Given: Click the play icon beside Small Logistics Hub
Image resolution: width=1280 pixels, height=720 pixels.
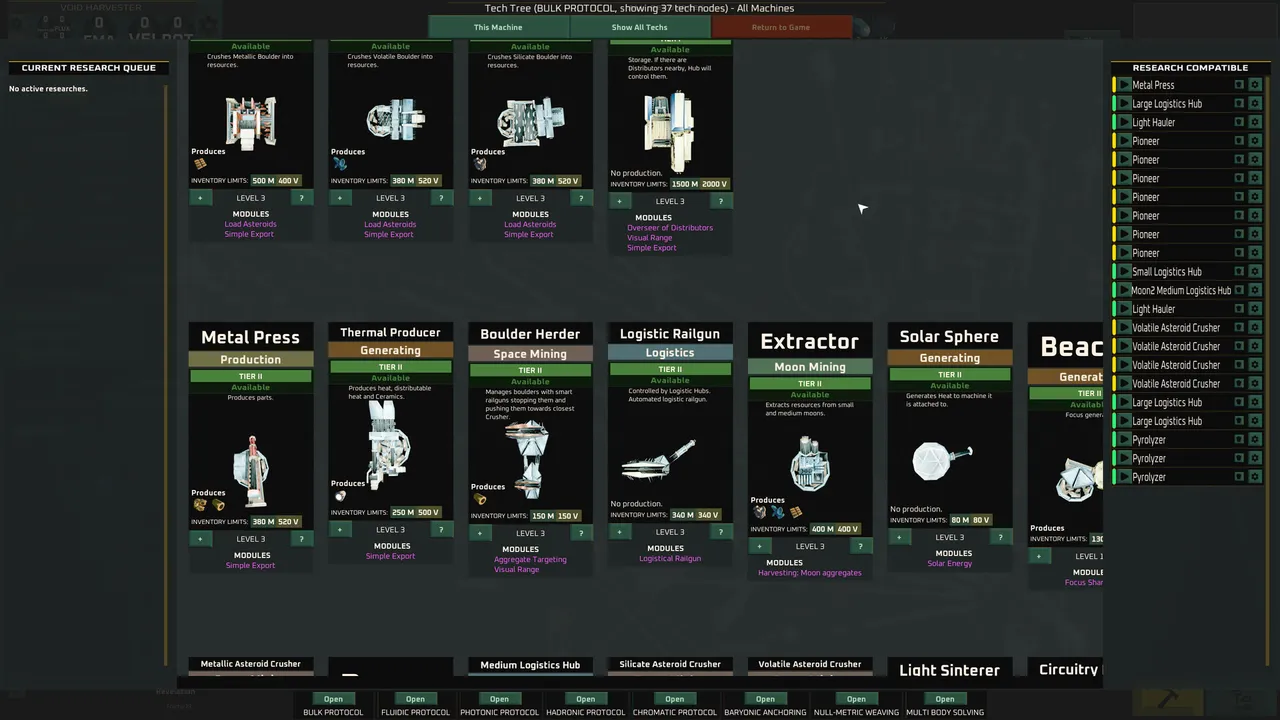Looking at the screenshot, I should point(1124,272).
